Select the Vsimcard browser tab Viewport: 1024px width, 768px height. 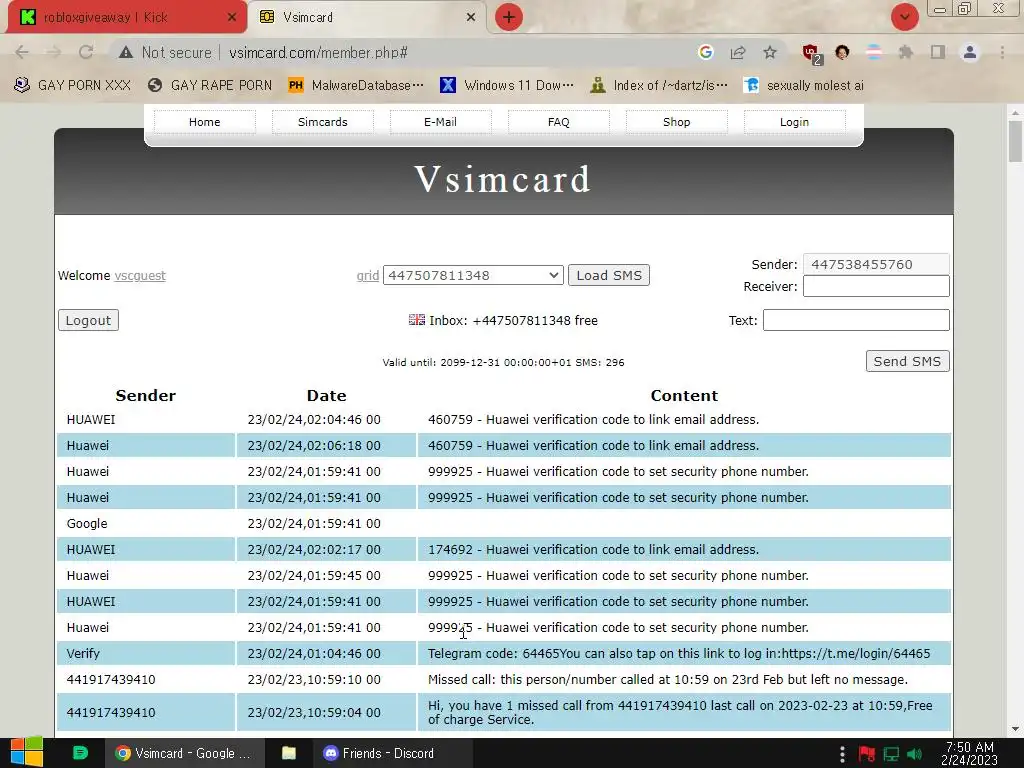[x=366, y=17]
